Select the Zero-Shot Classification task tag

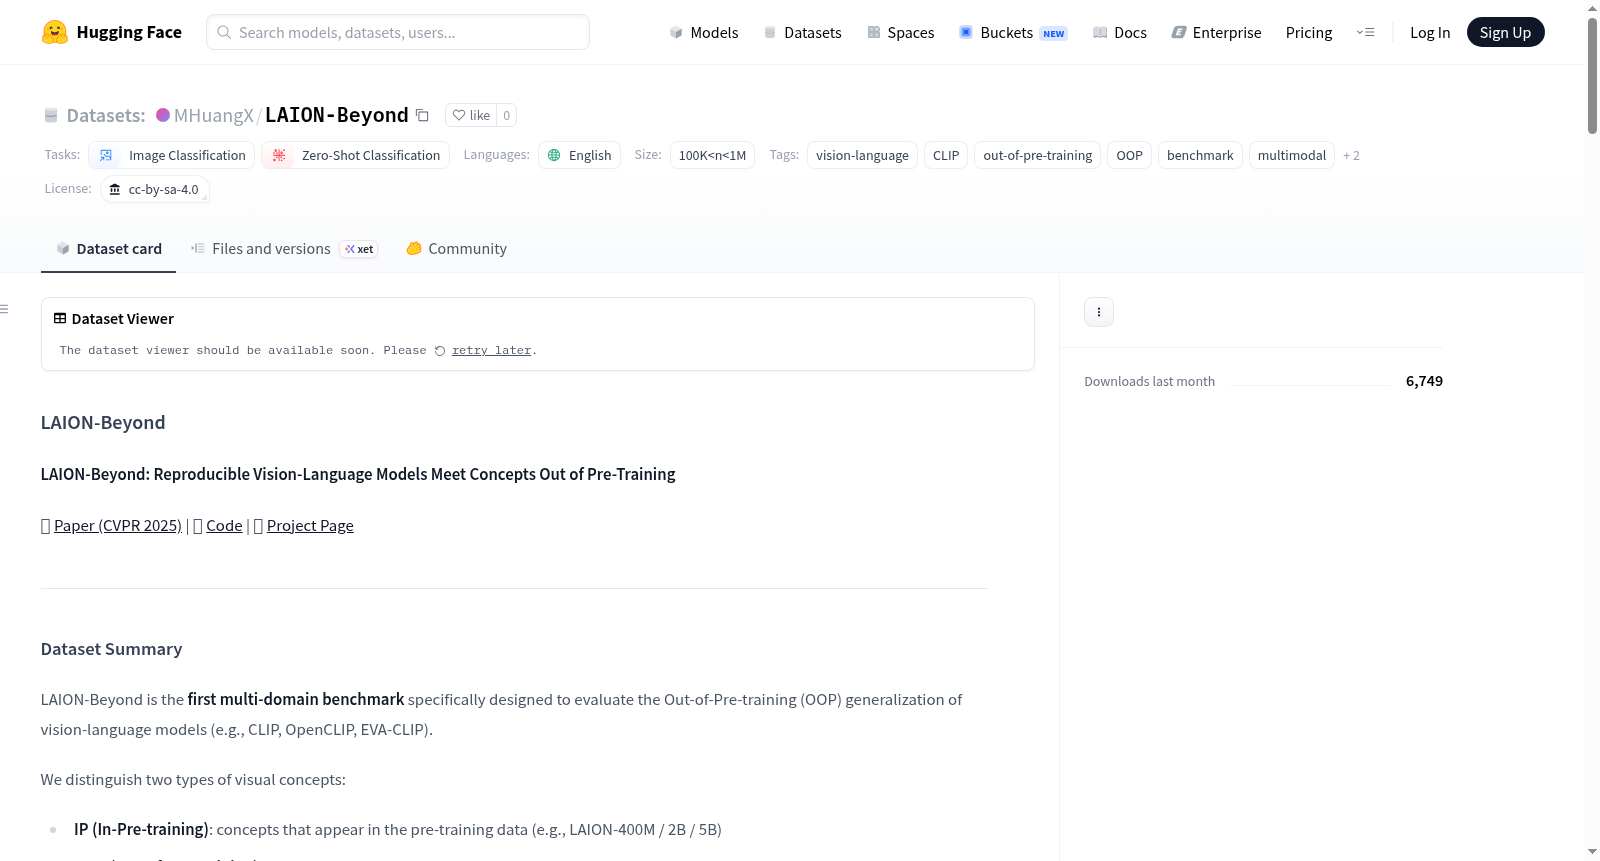pos(355,155)
